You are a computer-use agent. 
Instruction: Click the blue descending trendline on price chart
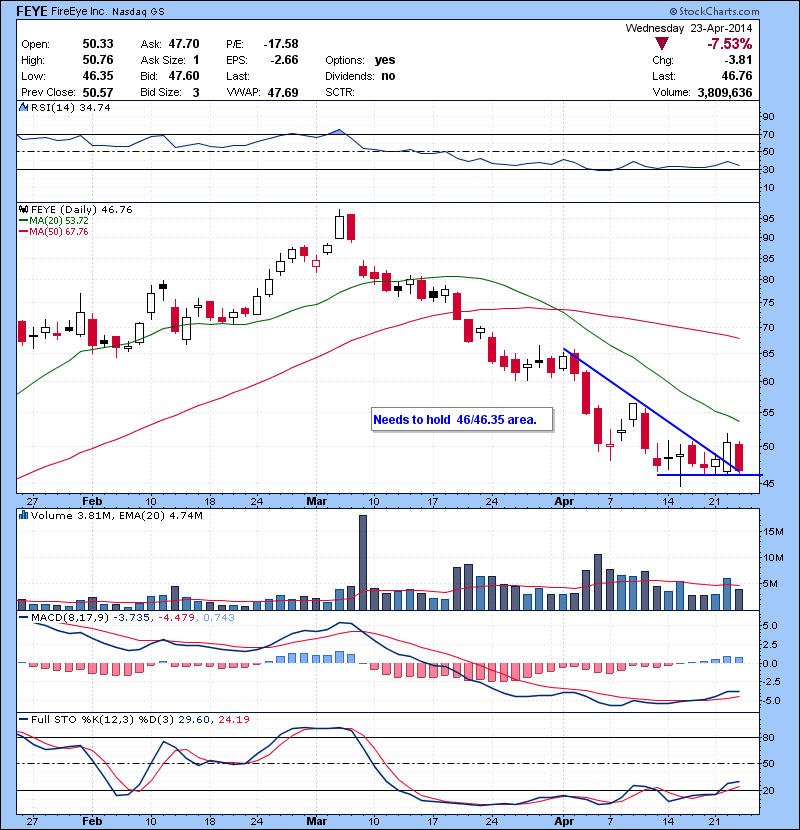[x=651, y=410]
